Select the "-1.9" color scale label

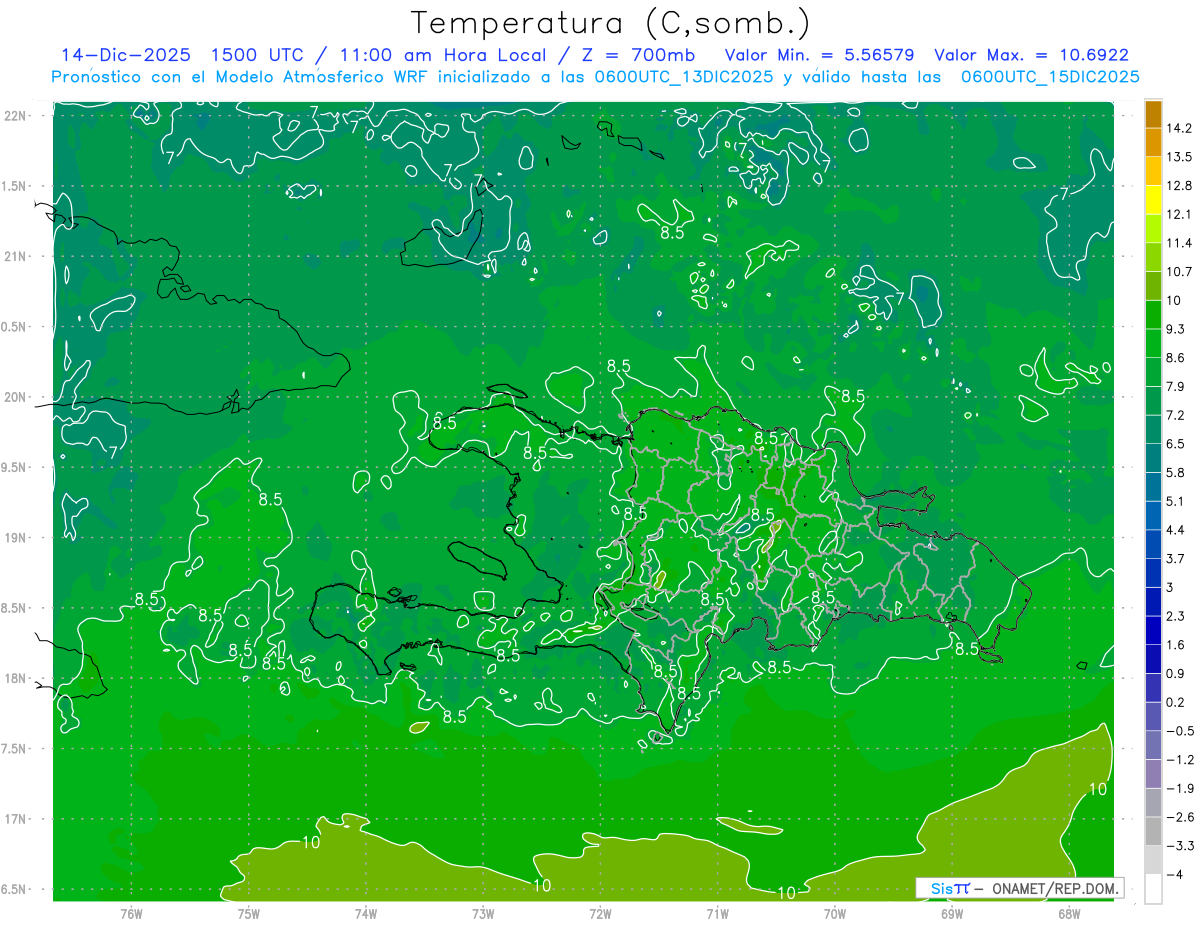point(1180,789)
